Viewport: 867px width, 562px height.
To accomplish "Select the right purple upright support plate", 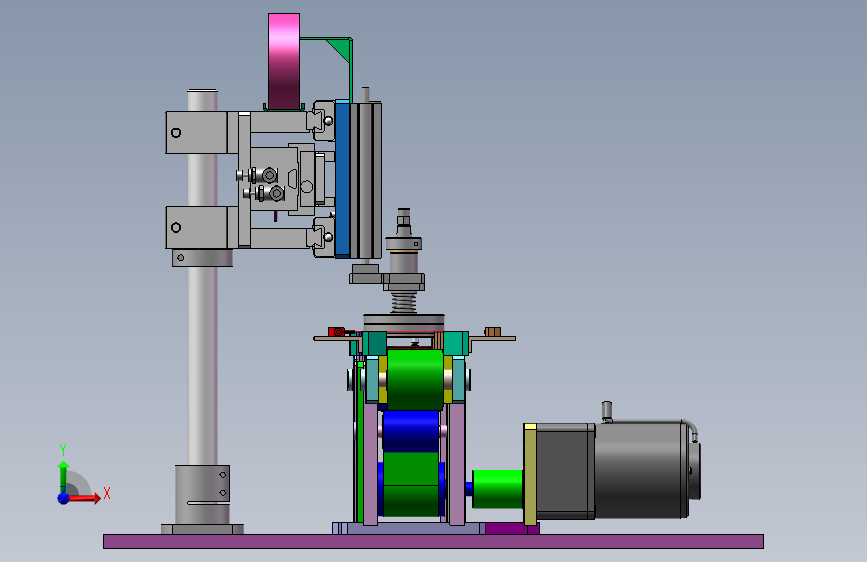I will coord(457,465).
